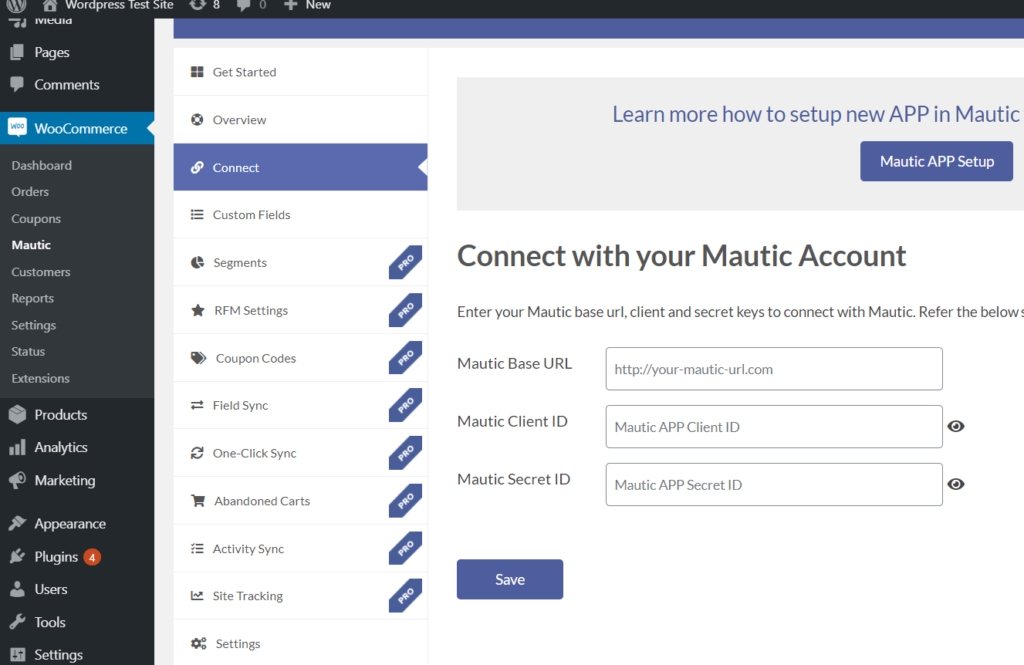Open WooCommerce Dashboard submenu
Screen dimensions: 1024x665
pos(41,165)
